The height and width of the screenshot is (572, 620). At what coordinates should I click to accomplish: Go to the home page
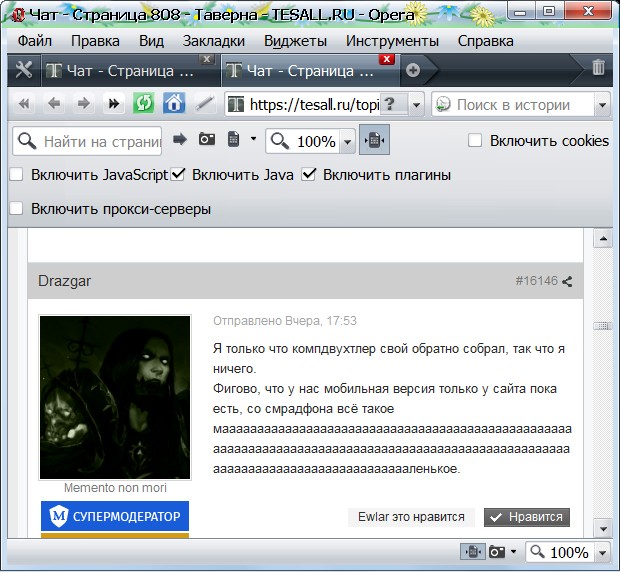174,104
